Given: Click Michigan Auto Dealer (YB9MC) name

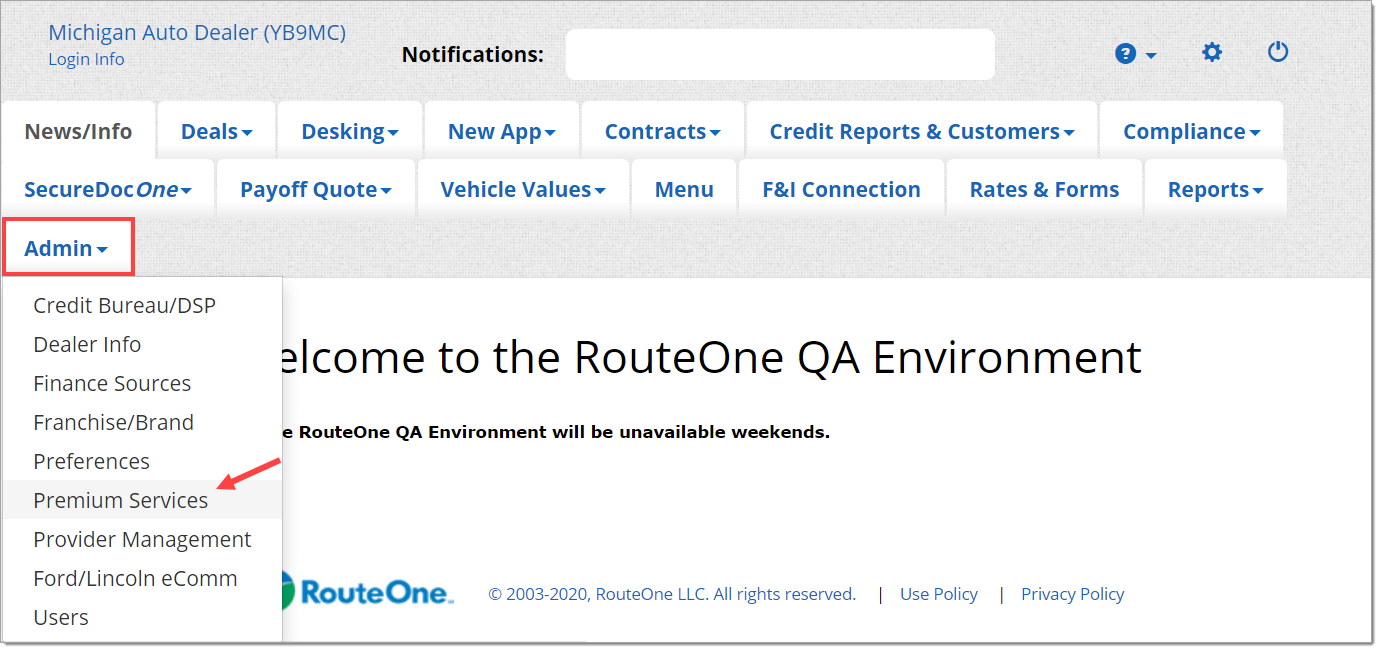Looking at the screenshot, I should [197, 32].
